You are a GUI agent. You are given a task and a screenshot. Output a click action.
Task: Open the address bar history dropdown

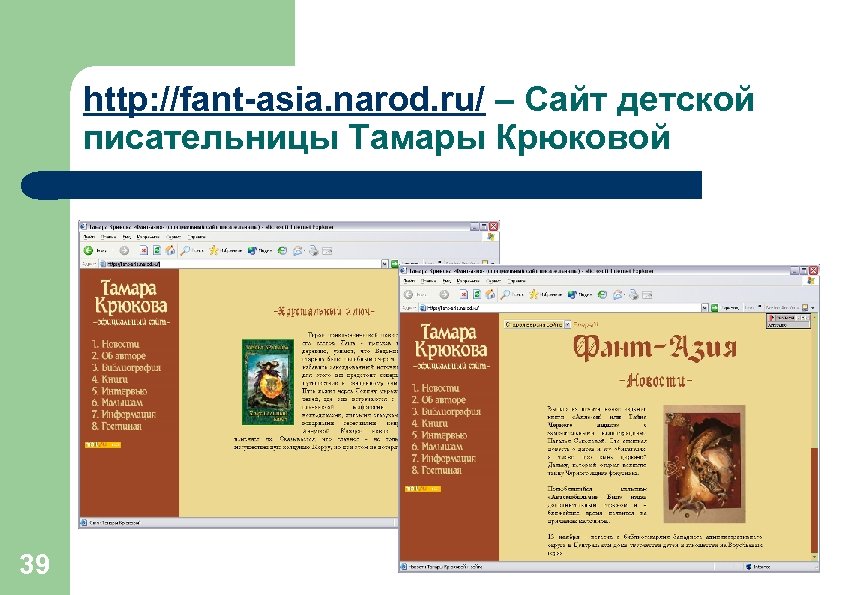705,308
